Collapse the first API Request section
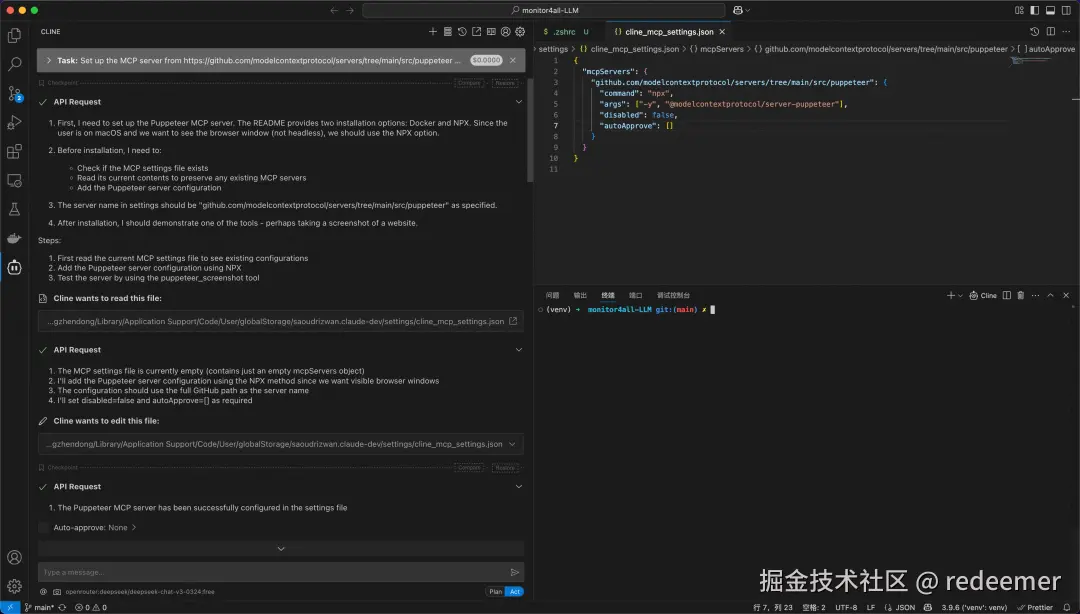The height and width of the screenshot is (614, 1080). click(x=519, y=102)
